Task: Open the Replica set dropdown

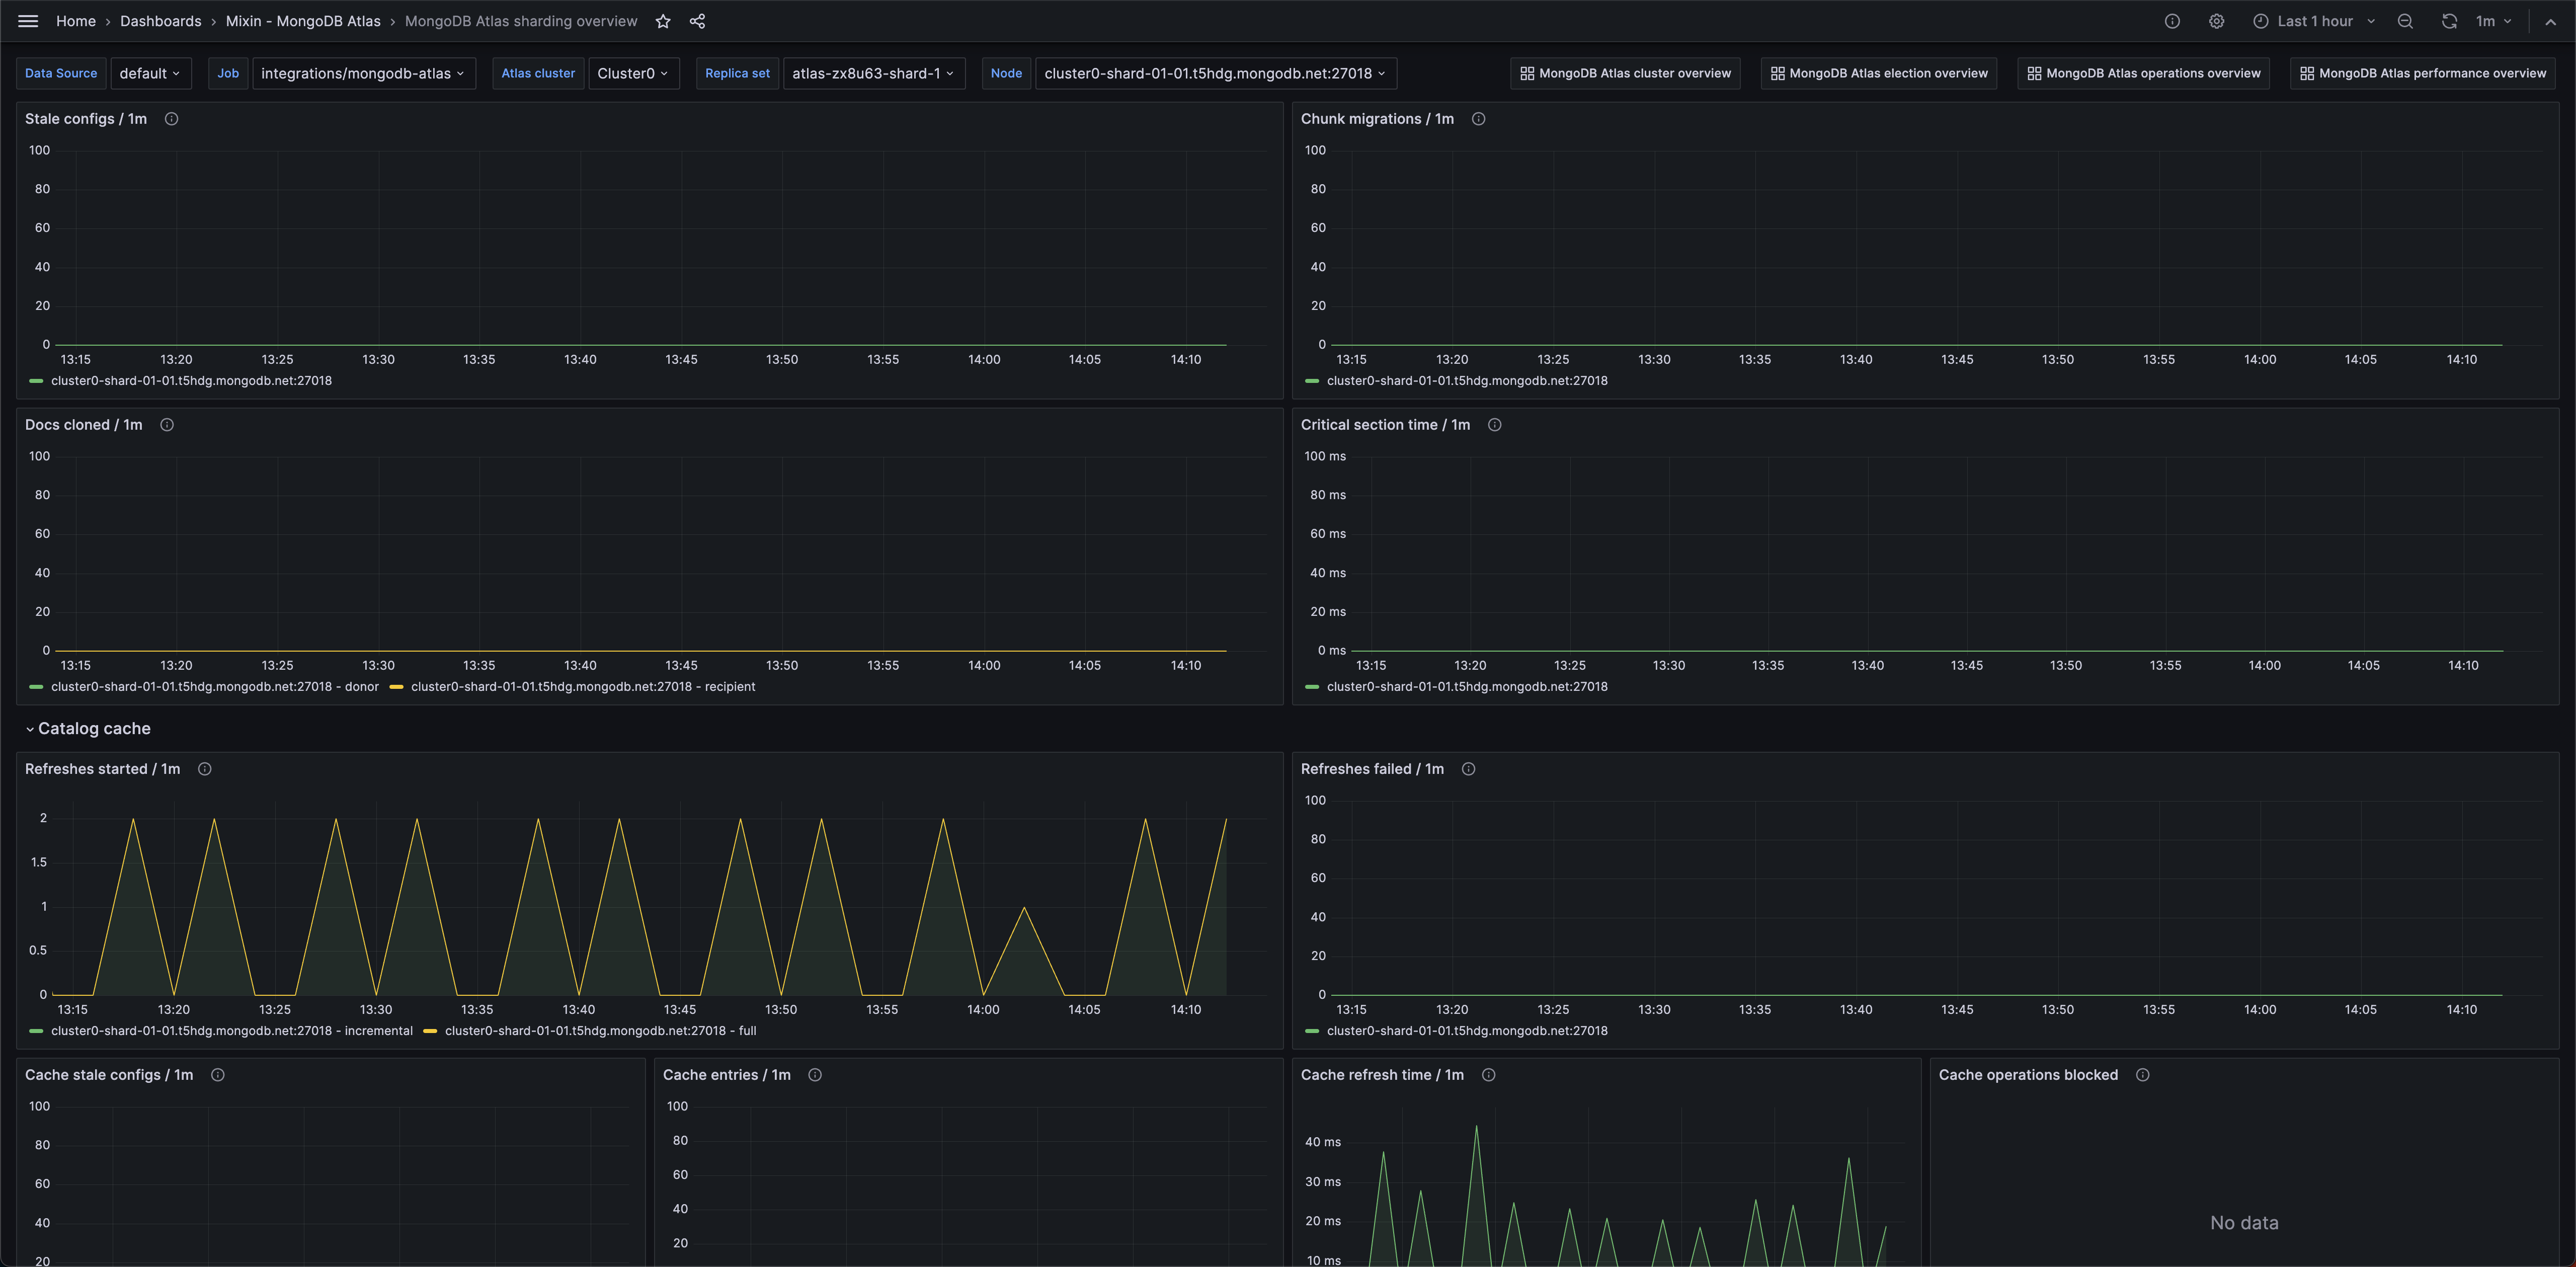Action: [873, 73]
